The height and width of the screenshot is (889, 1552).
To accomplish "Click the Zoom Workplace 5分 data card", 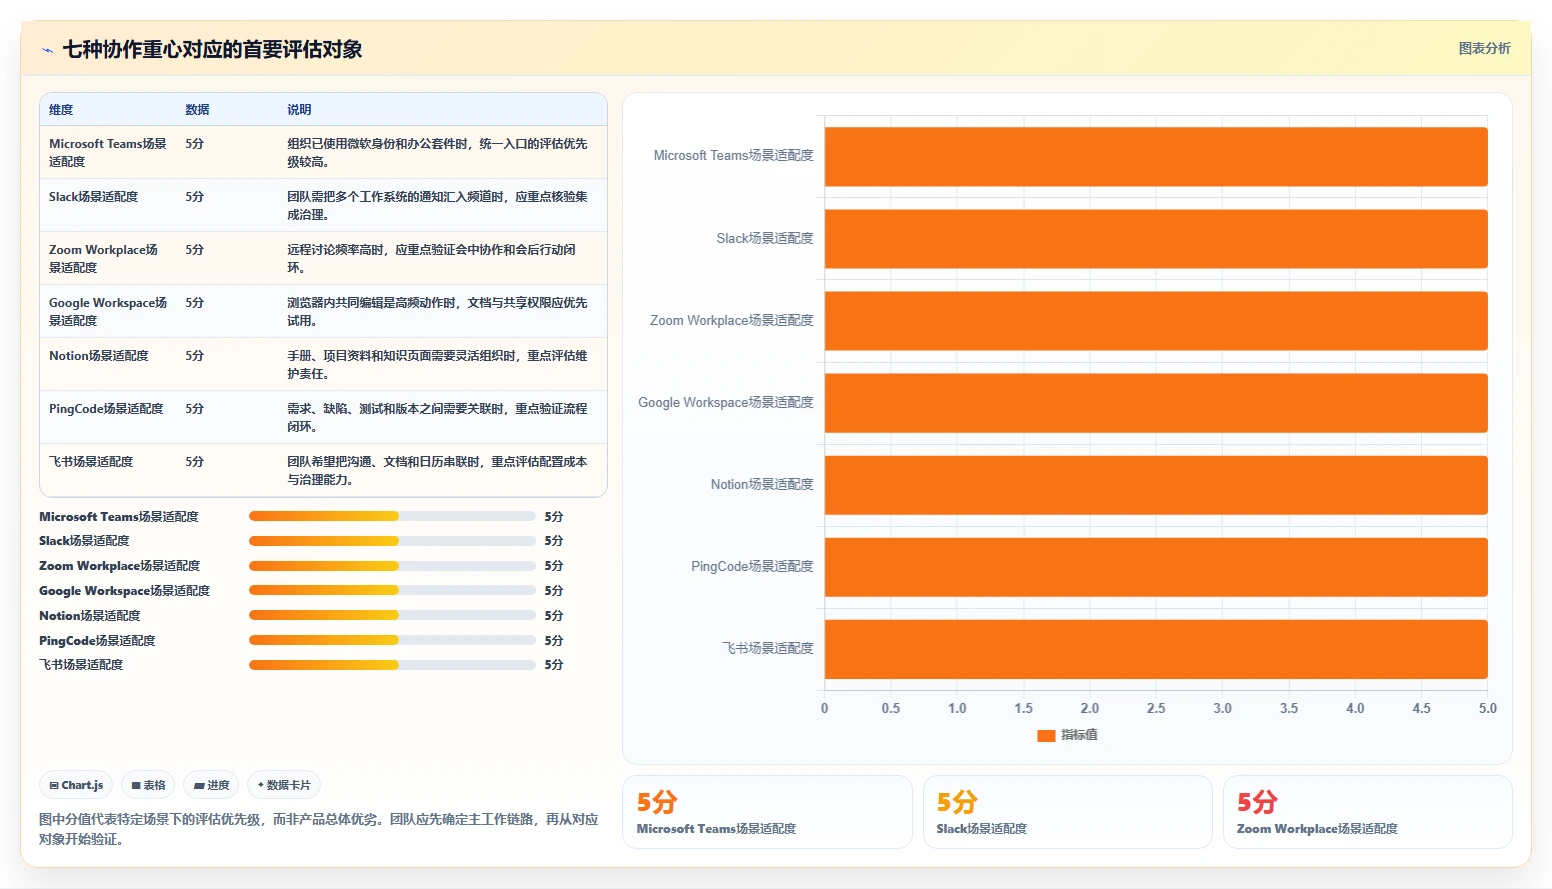I will [x=1367, y=812].
